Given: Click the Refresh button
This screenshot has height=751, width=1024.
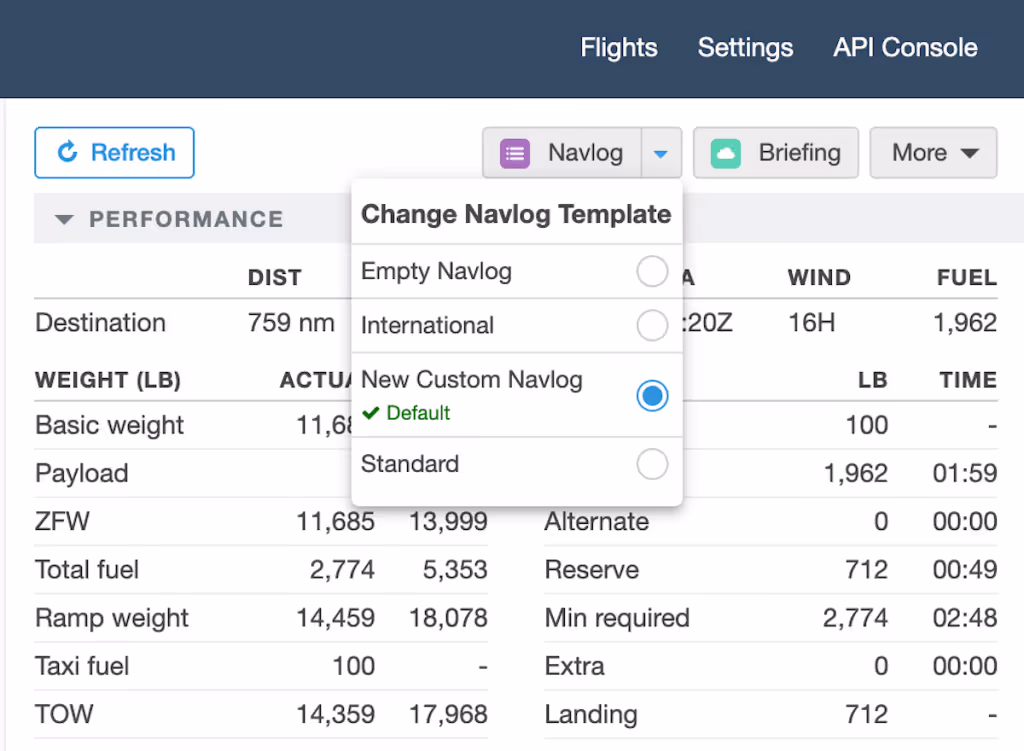Looking at the screenshot, I should [114, 153].
